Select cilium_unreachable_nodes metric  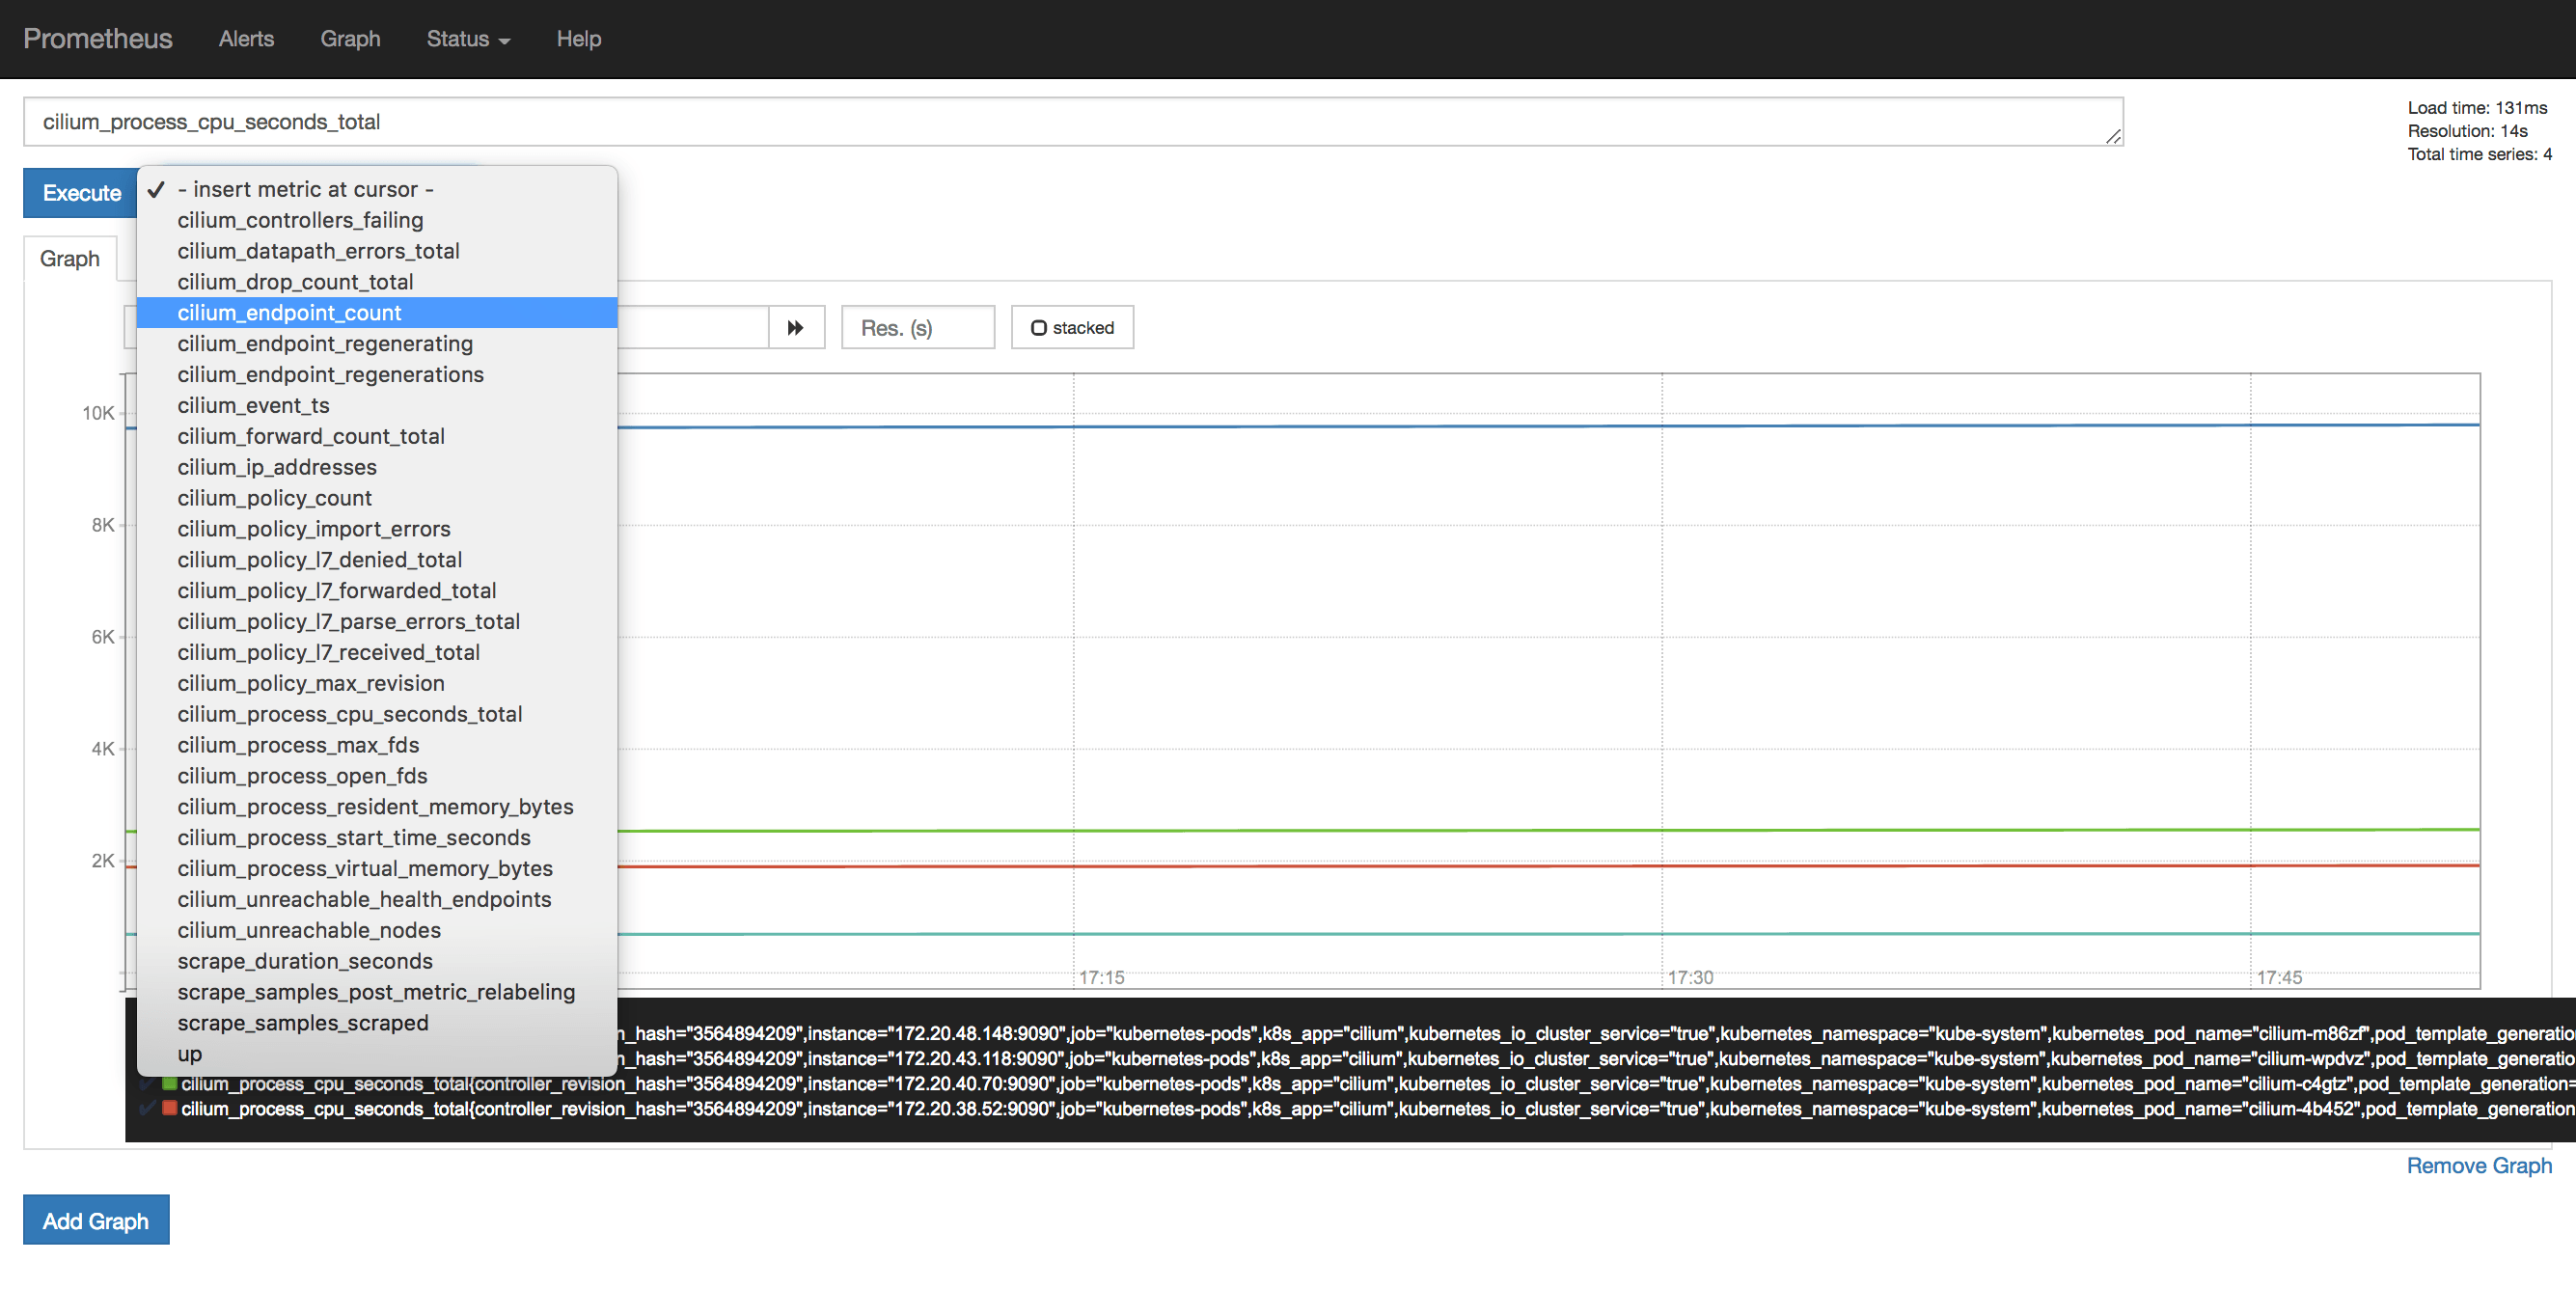click(377, 931)
